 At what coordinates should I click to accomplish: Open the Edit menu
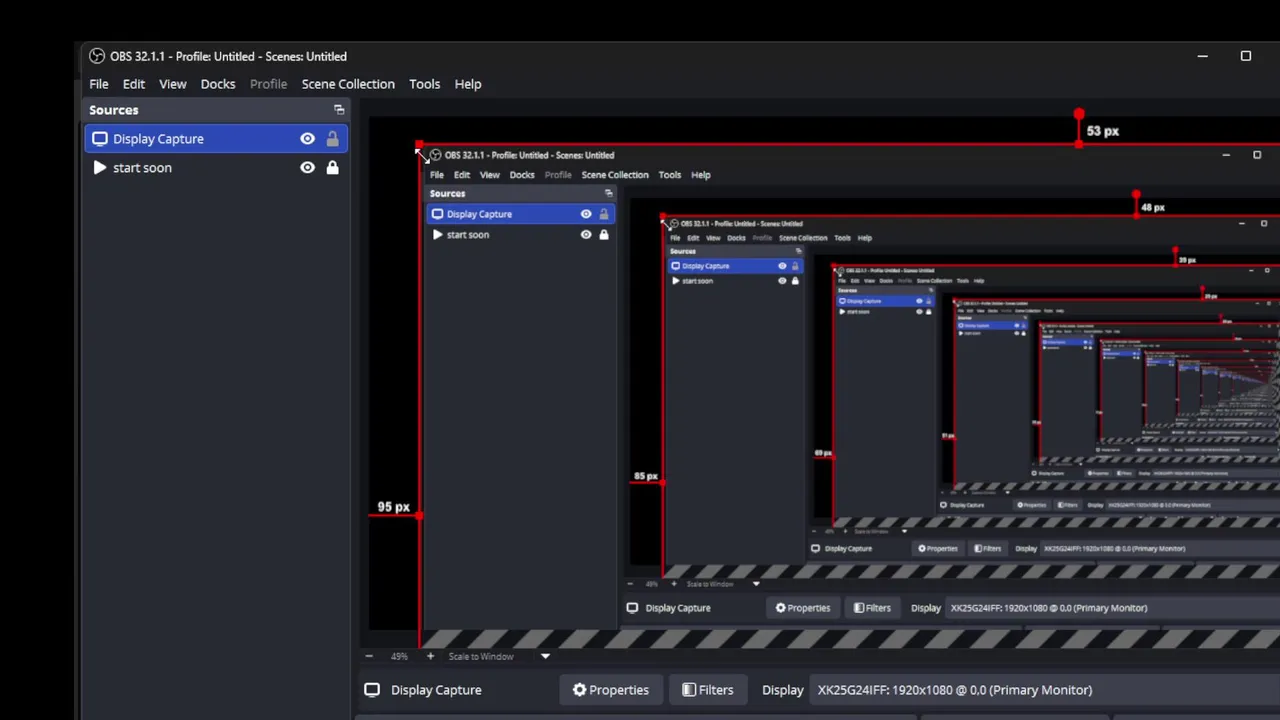(x=134, y=84)
